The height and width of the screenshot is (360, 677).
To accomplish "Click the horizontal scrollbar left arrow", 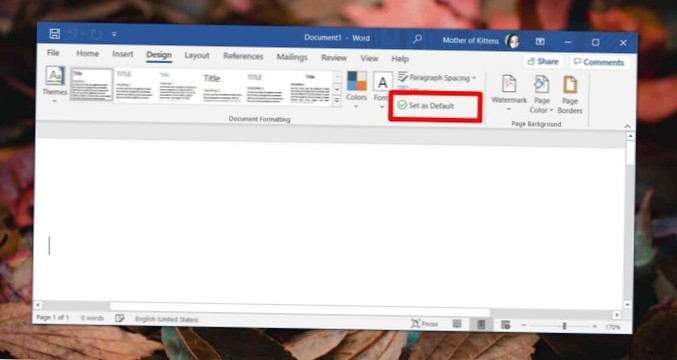I will click(38, 305).
